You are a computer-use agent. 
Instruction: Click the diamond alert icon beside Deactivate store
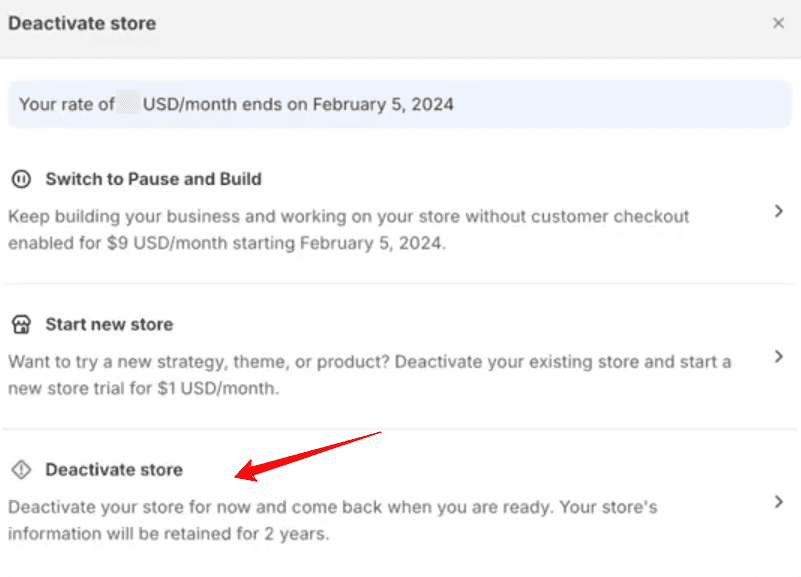21,470
